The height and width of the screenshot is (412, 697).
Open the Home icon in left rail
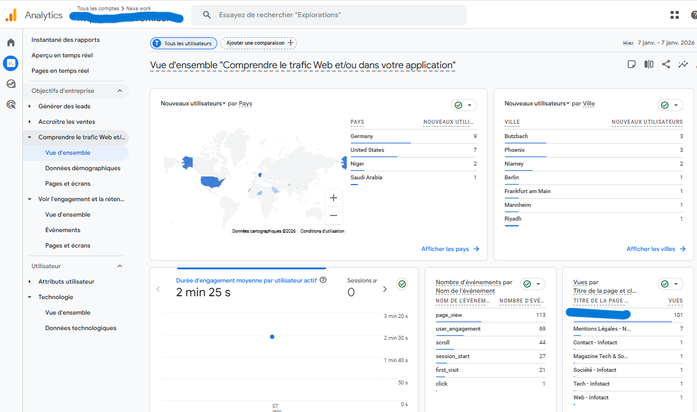pyautogui.click(x=11, y=43)
